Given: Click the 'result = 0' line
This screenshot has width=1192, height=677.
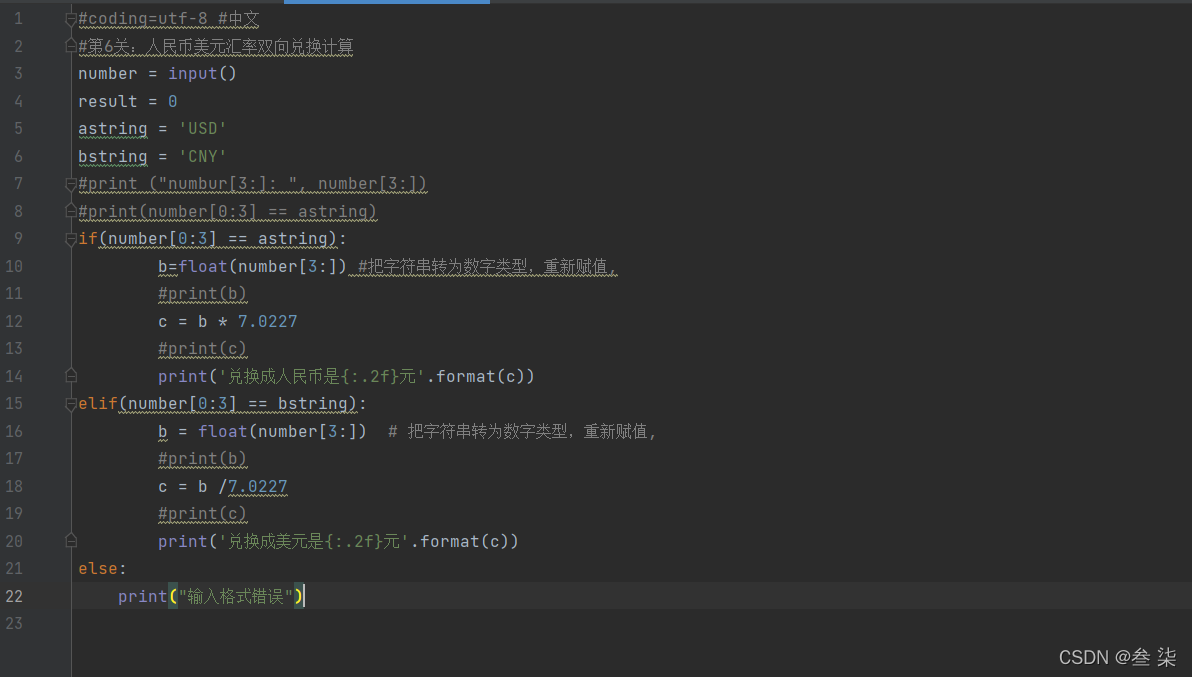Looking at the screenshot, I should pyautogui.click(x=128, y=102).
